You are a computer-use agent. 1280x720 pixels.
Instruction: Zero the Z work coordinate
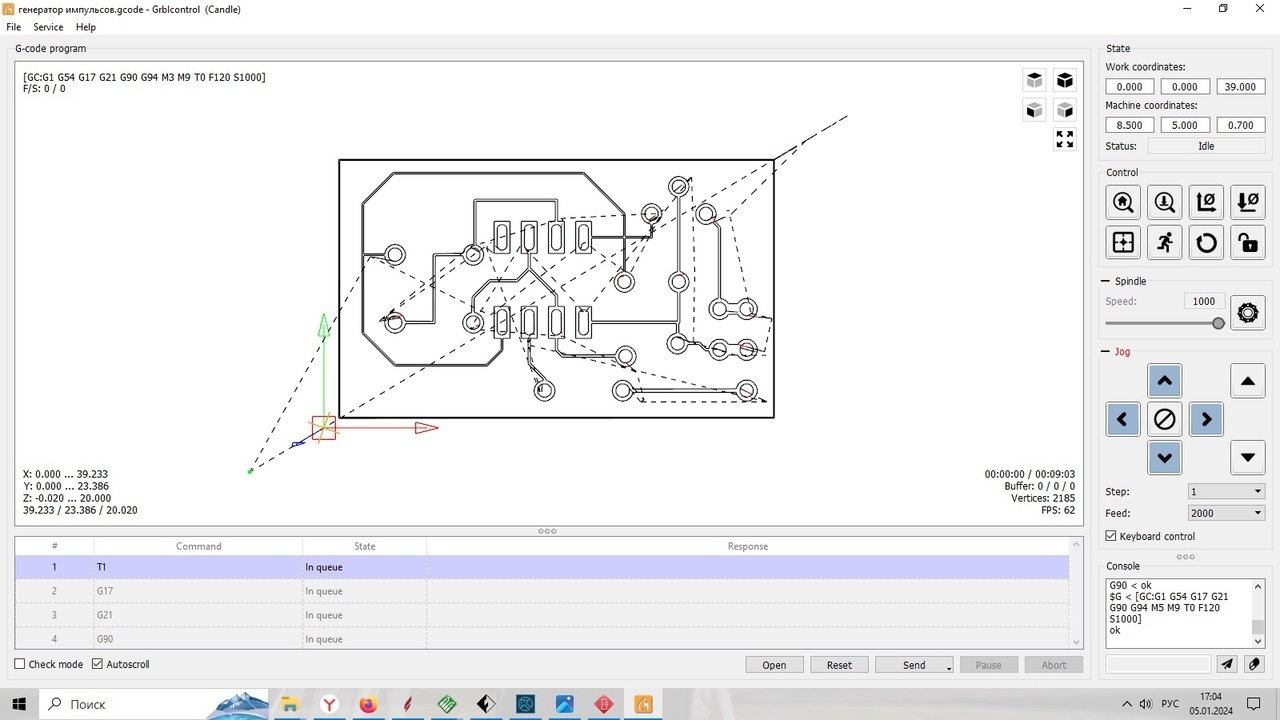coord(1247,203)
